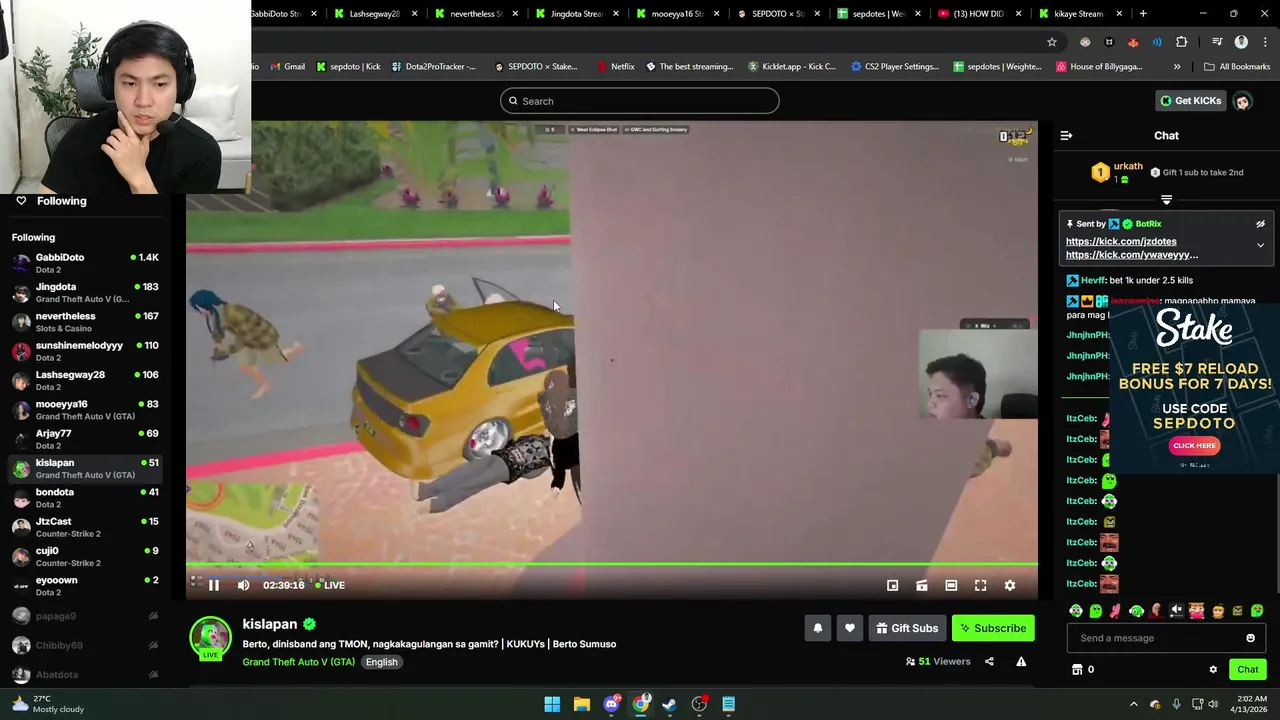Open video player settings gear
The image size is (1280, 720).
pos(1009,585)
